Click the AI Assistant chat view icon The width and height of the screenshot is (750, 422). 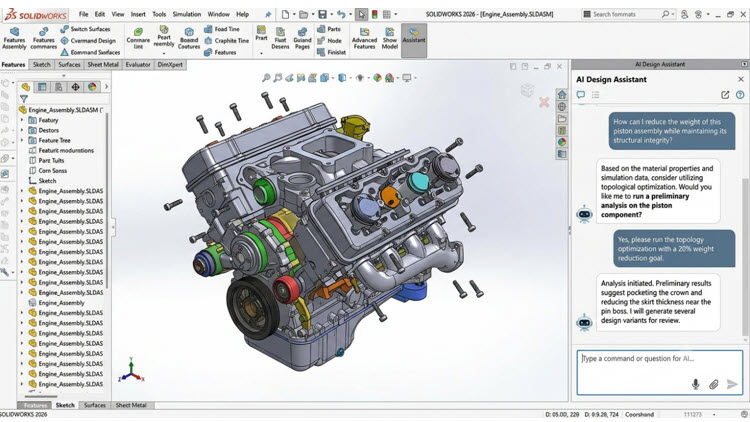pos(581,95)
